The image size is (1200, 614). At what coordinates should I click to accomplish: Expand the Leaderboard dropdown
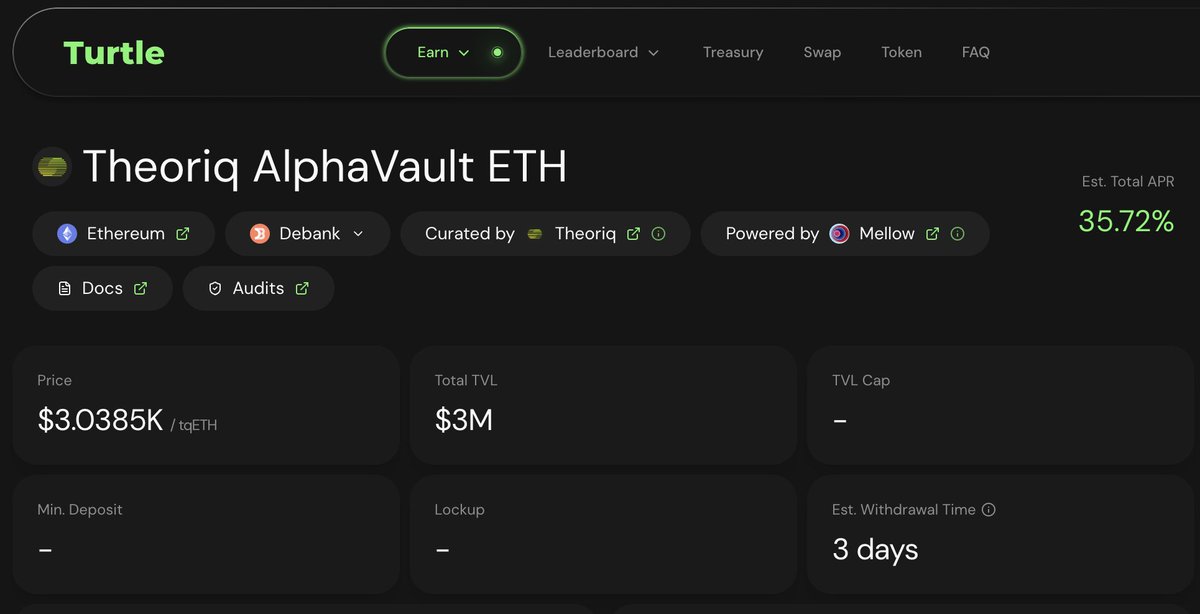603,53
